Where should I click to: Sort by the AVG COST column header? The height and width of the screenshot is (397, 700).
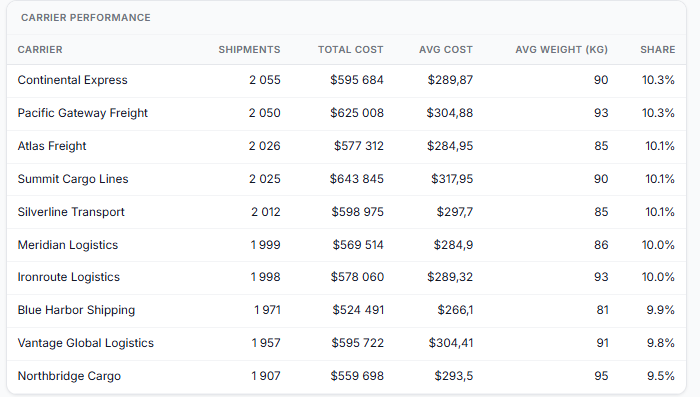(x=446, y=50)
